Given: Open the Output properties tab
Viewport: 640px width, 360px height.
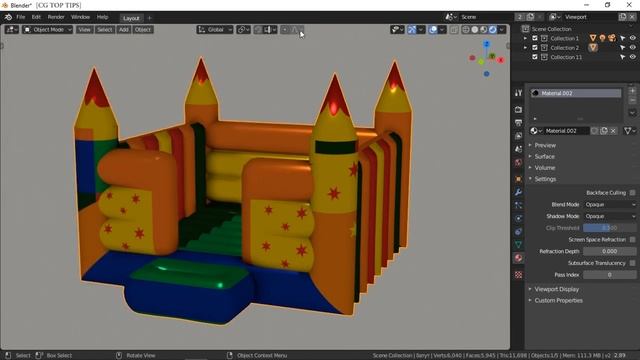Looking at the screenshot, I should pyautogui.click(x=518, y=122).
